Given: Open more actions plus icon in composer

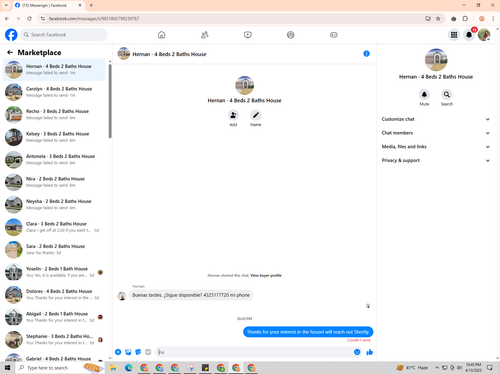Looking at the screenshot, I should (118, 352).
